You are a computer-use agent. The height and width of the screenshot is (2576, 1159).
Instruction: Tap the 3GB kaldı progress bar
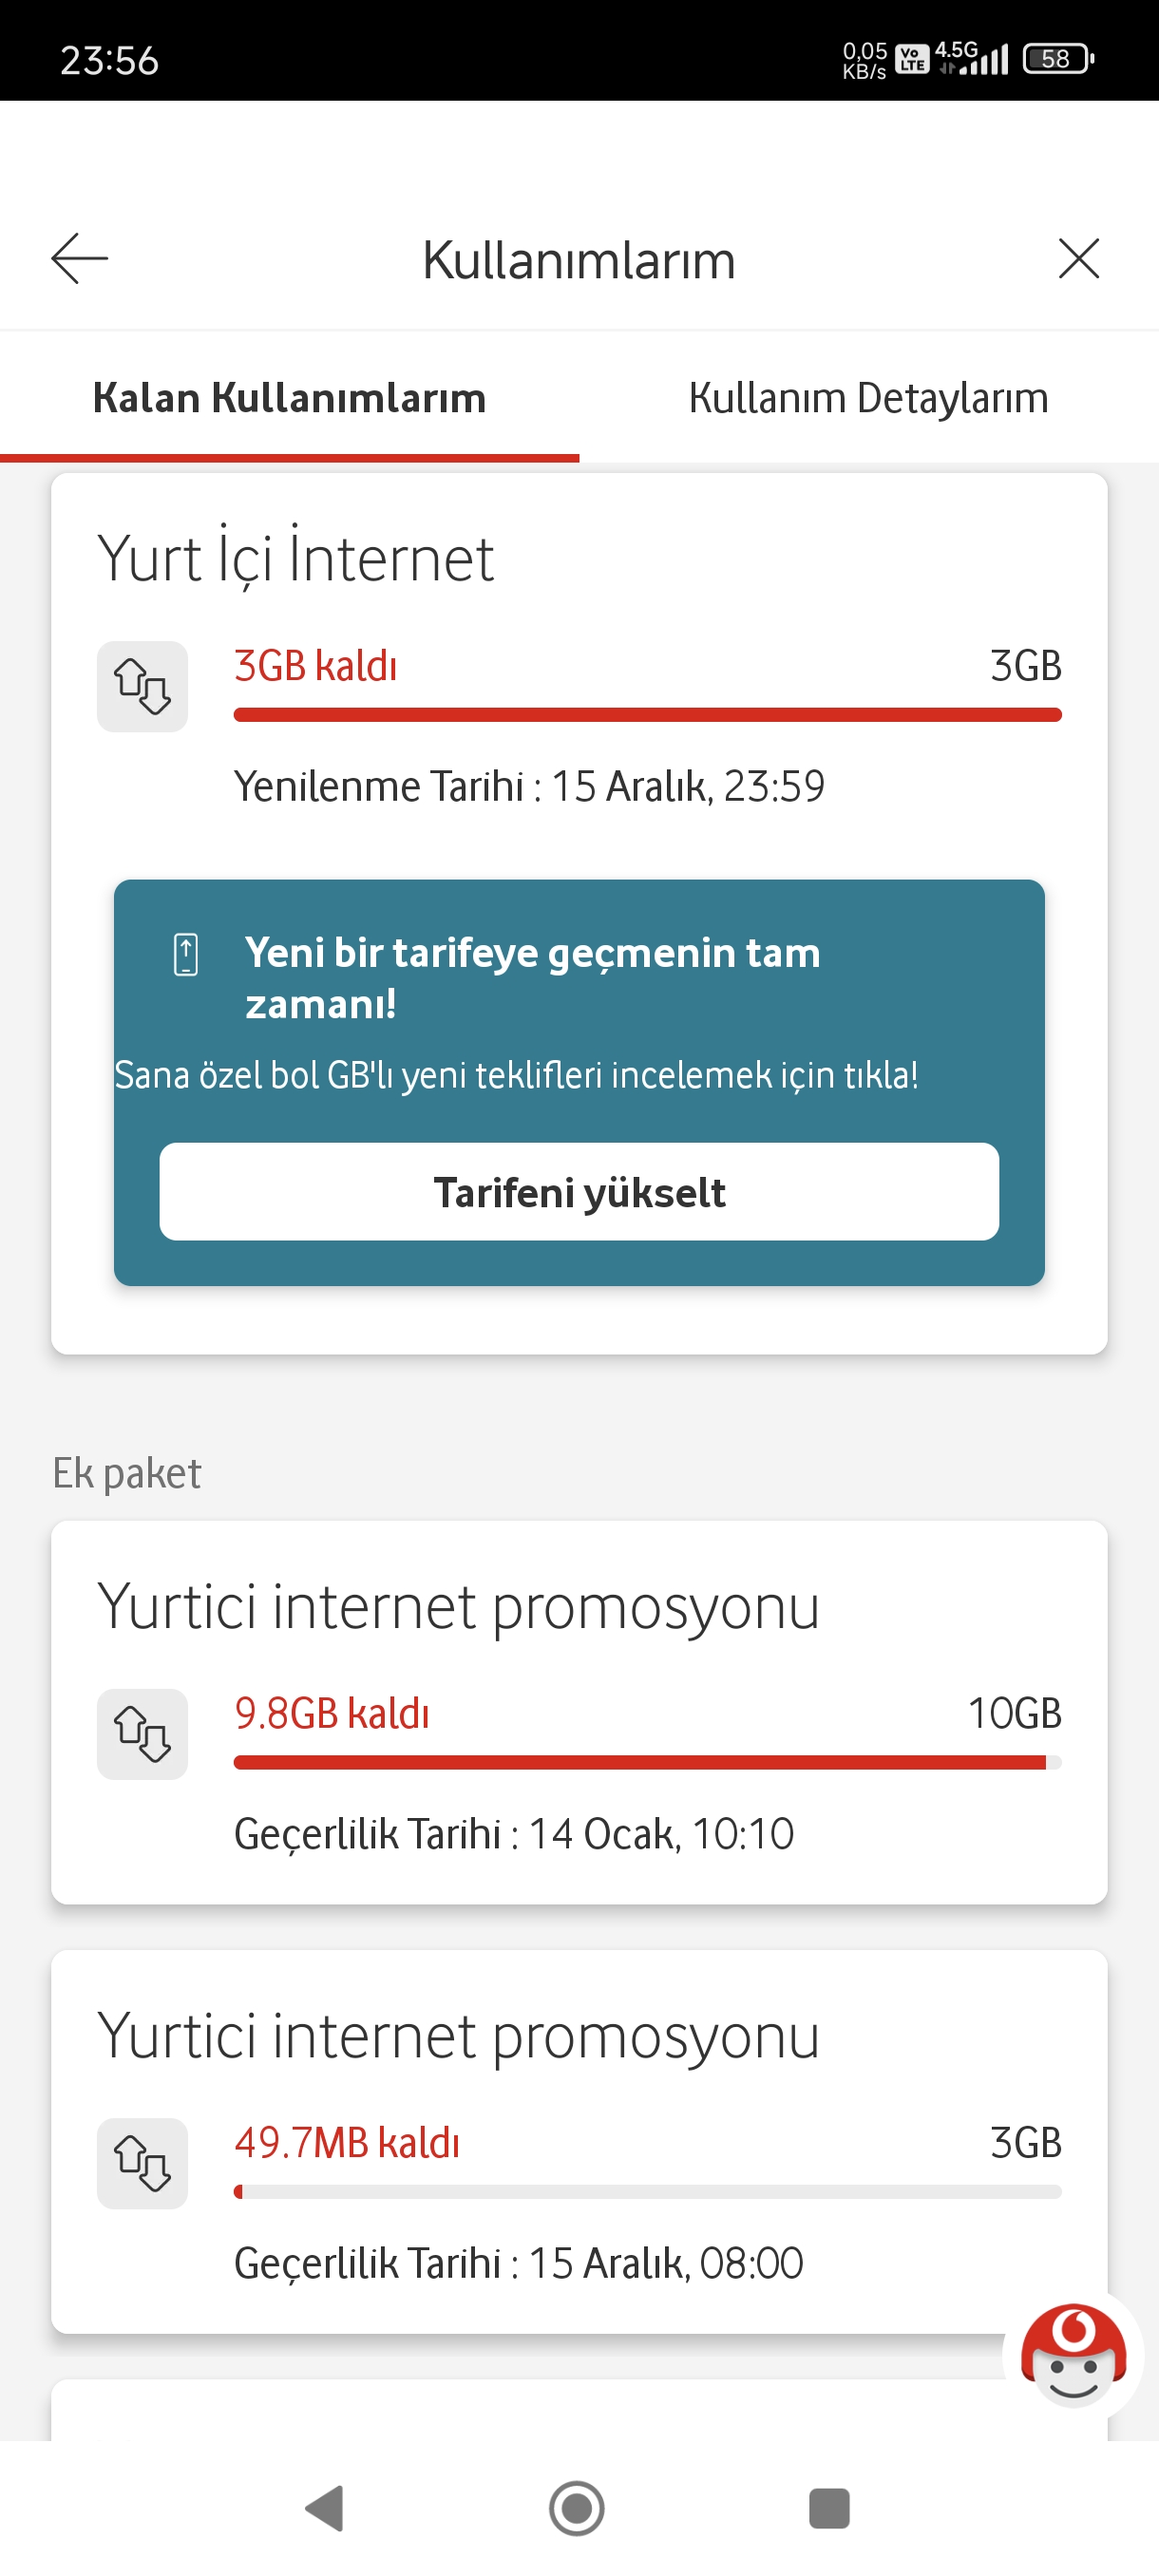[x=647, y=715]
